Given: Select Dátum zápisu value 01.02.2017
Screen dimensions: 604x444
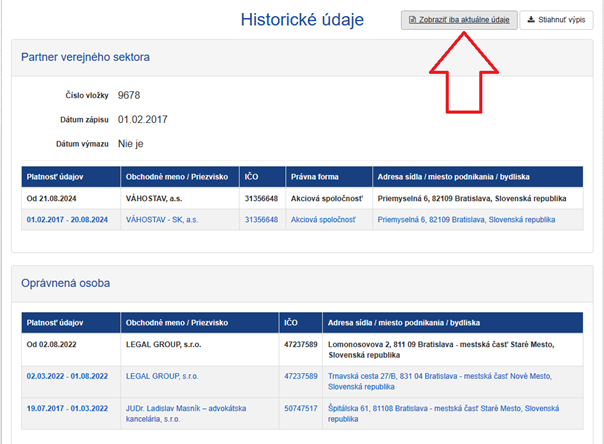Looking at the screenshot, I should [143, 119].
